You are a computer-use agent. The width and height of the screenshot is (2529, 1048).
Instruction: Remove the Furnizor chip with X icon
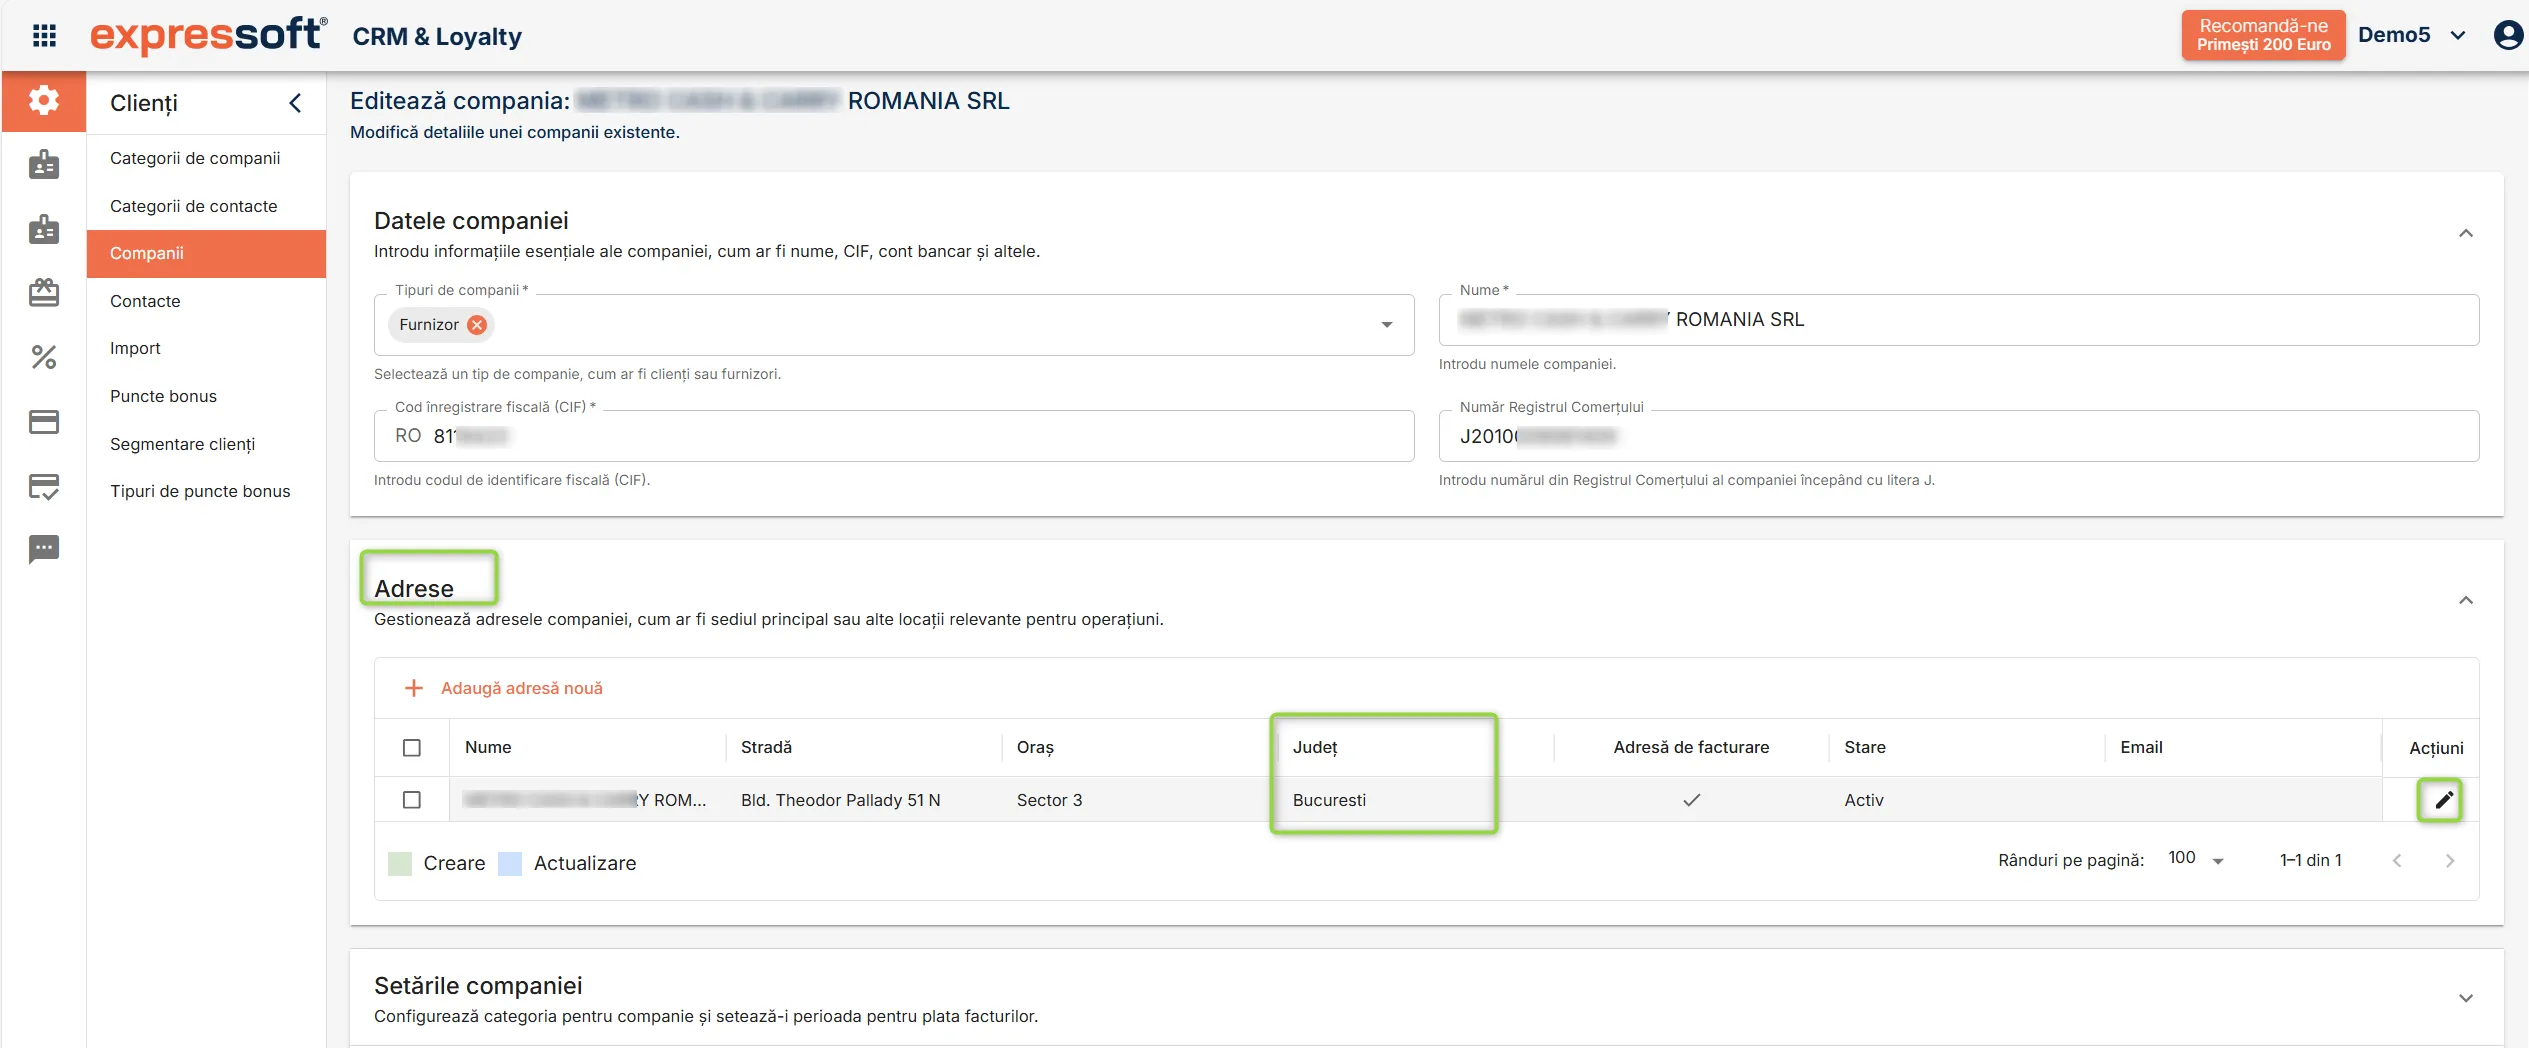tap(478, 325)
